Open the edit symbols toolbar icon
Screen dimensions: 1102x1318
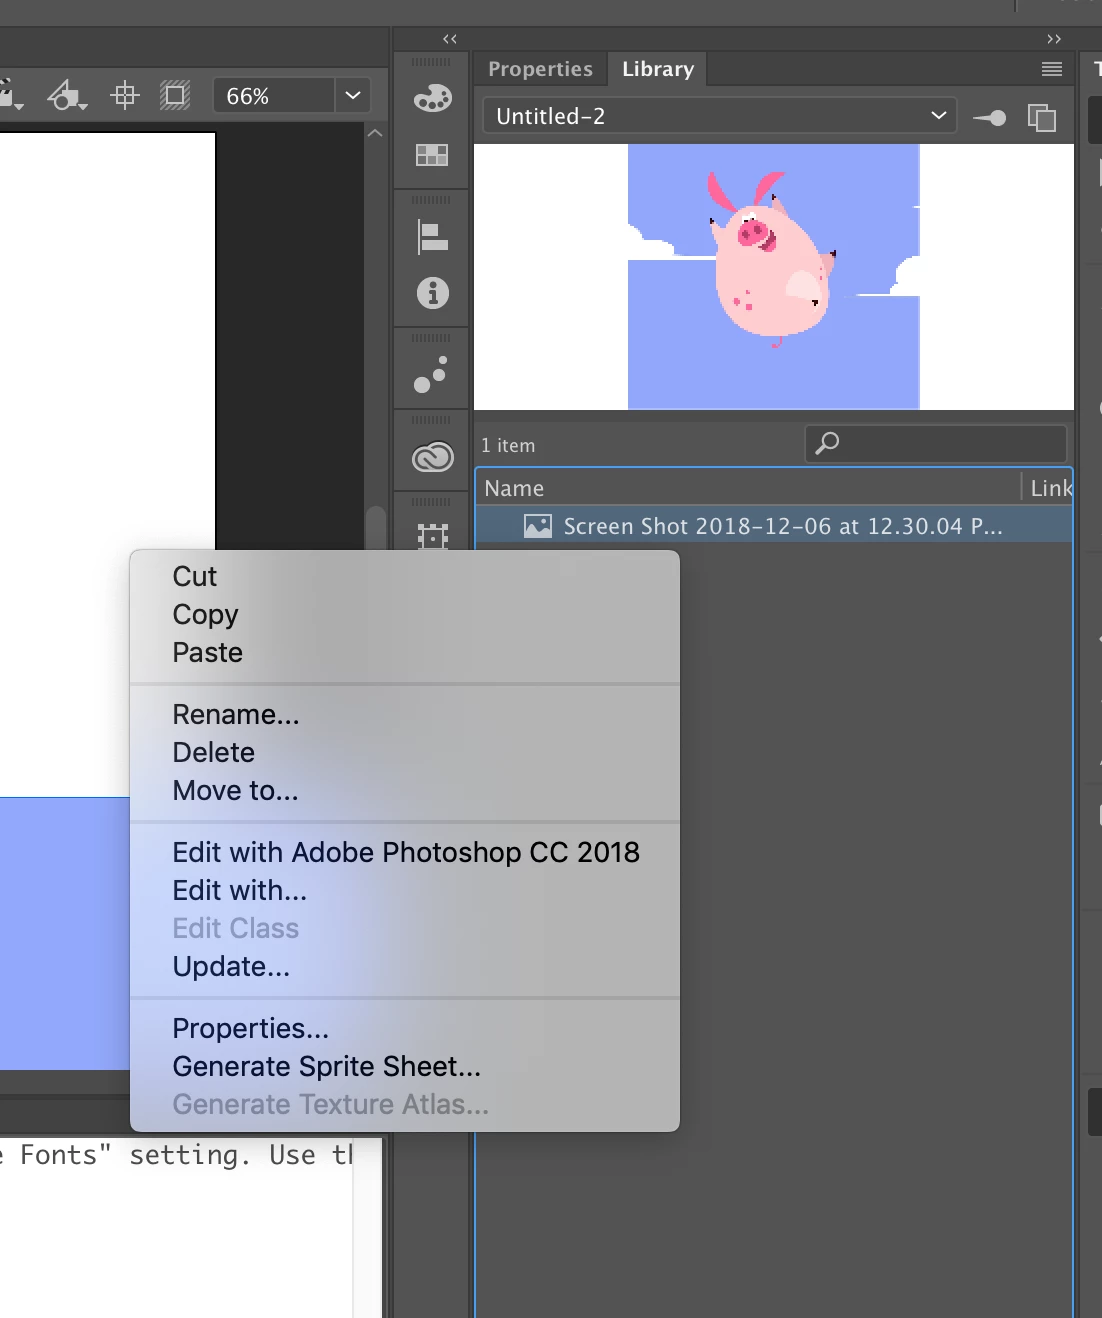tap(67, 95)
